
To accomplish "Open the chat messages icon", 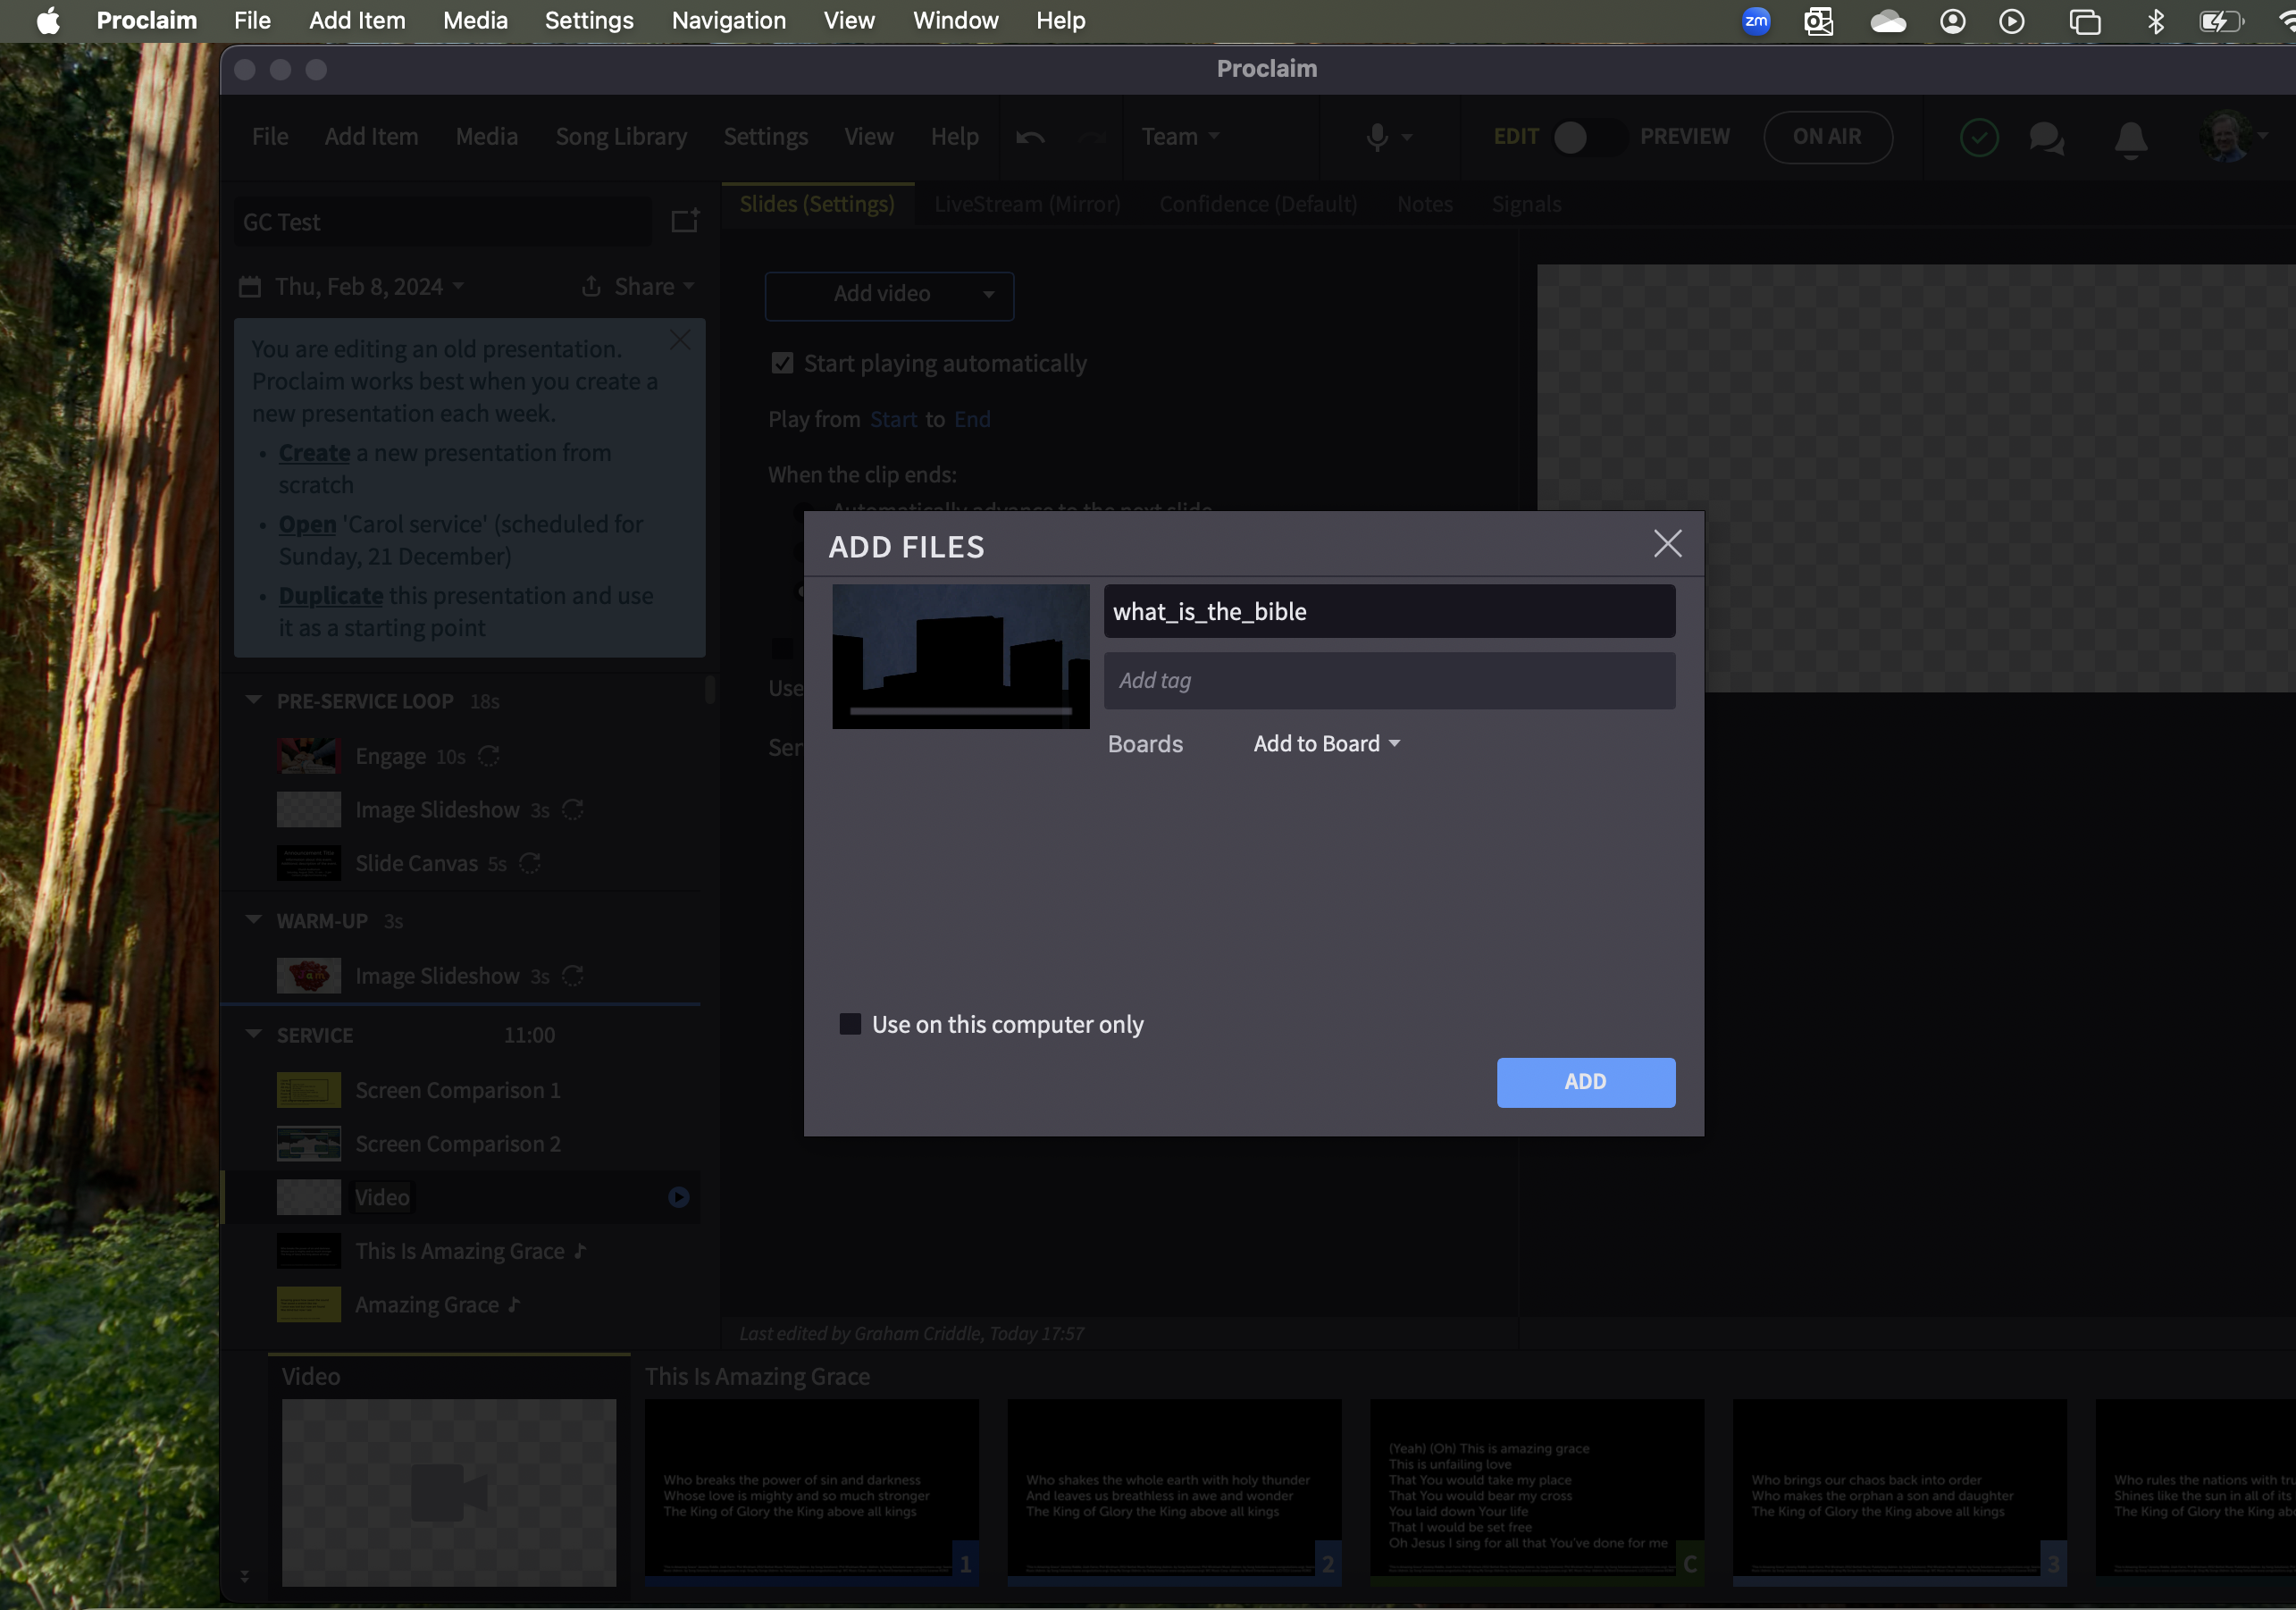I will (2046, 138).
